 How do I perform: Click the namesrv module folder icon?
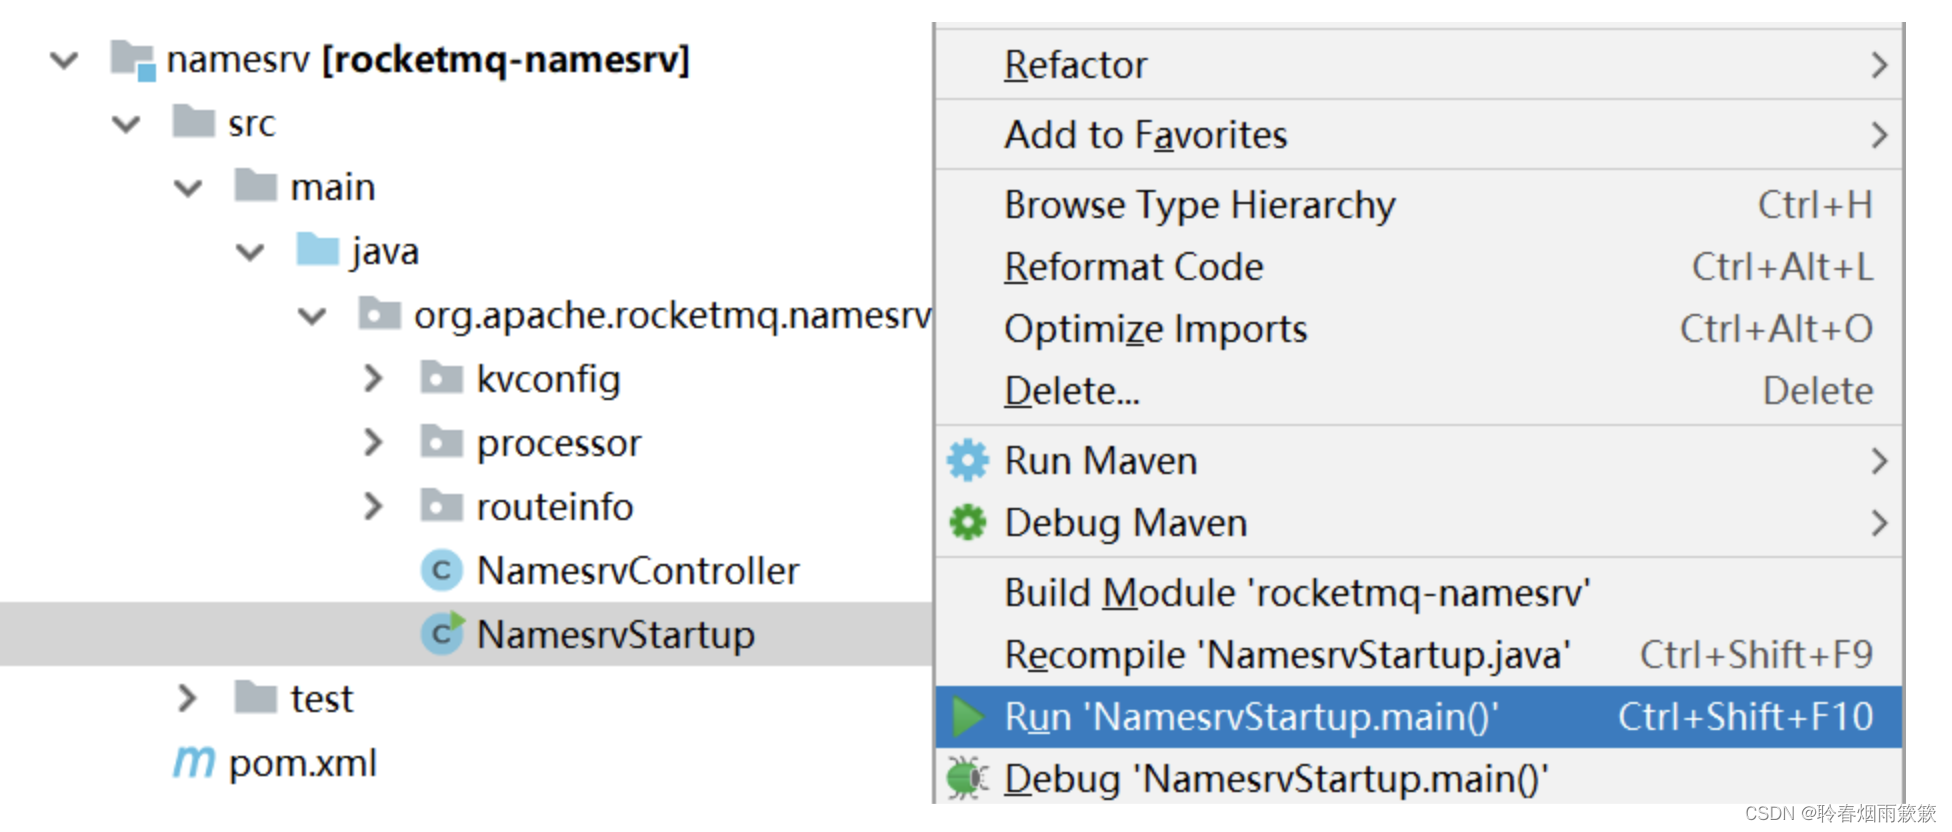click(133, 60)
